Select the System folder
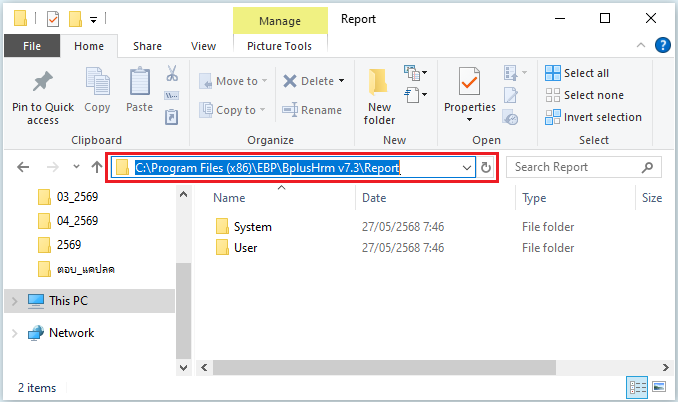Viewport: 678px width, 402px height. pos(252,227)
